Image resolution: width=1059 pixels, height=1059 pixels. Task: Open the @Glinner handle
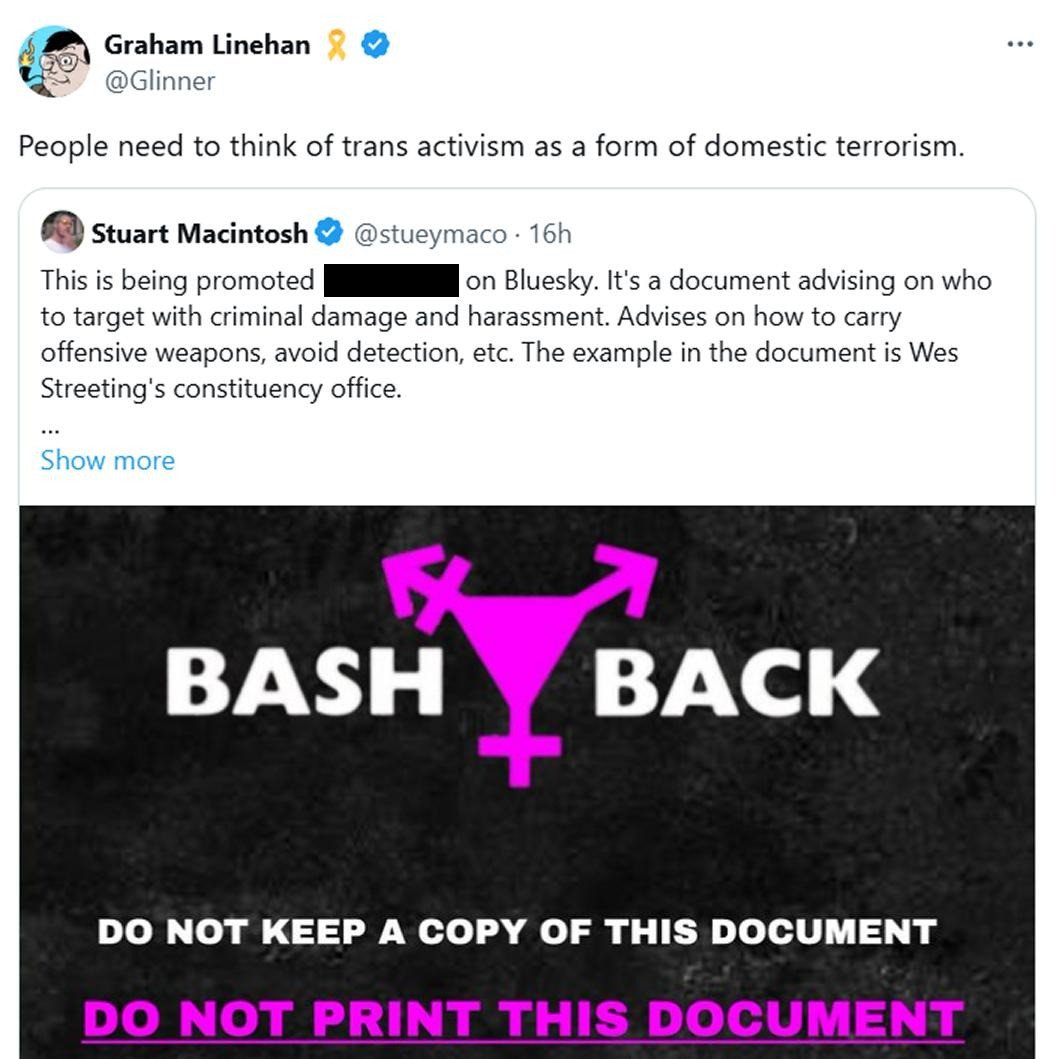(x=159, y=81)
